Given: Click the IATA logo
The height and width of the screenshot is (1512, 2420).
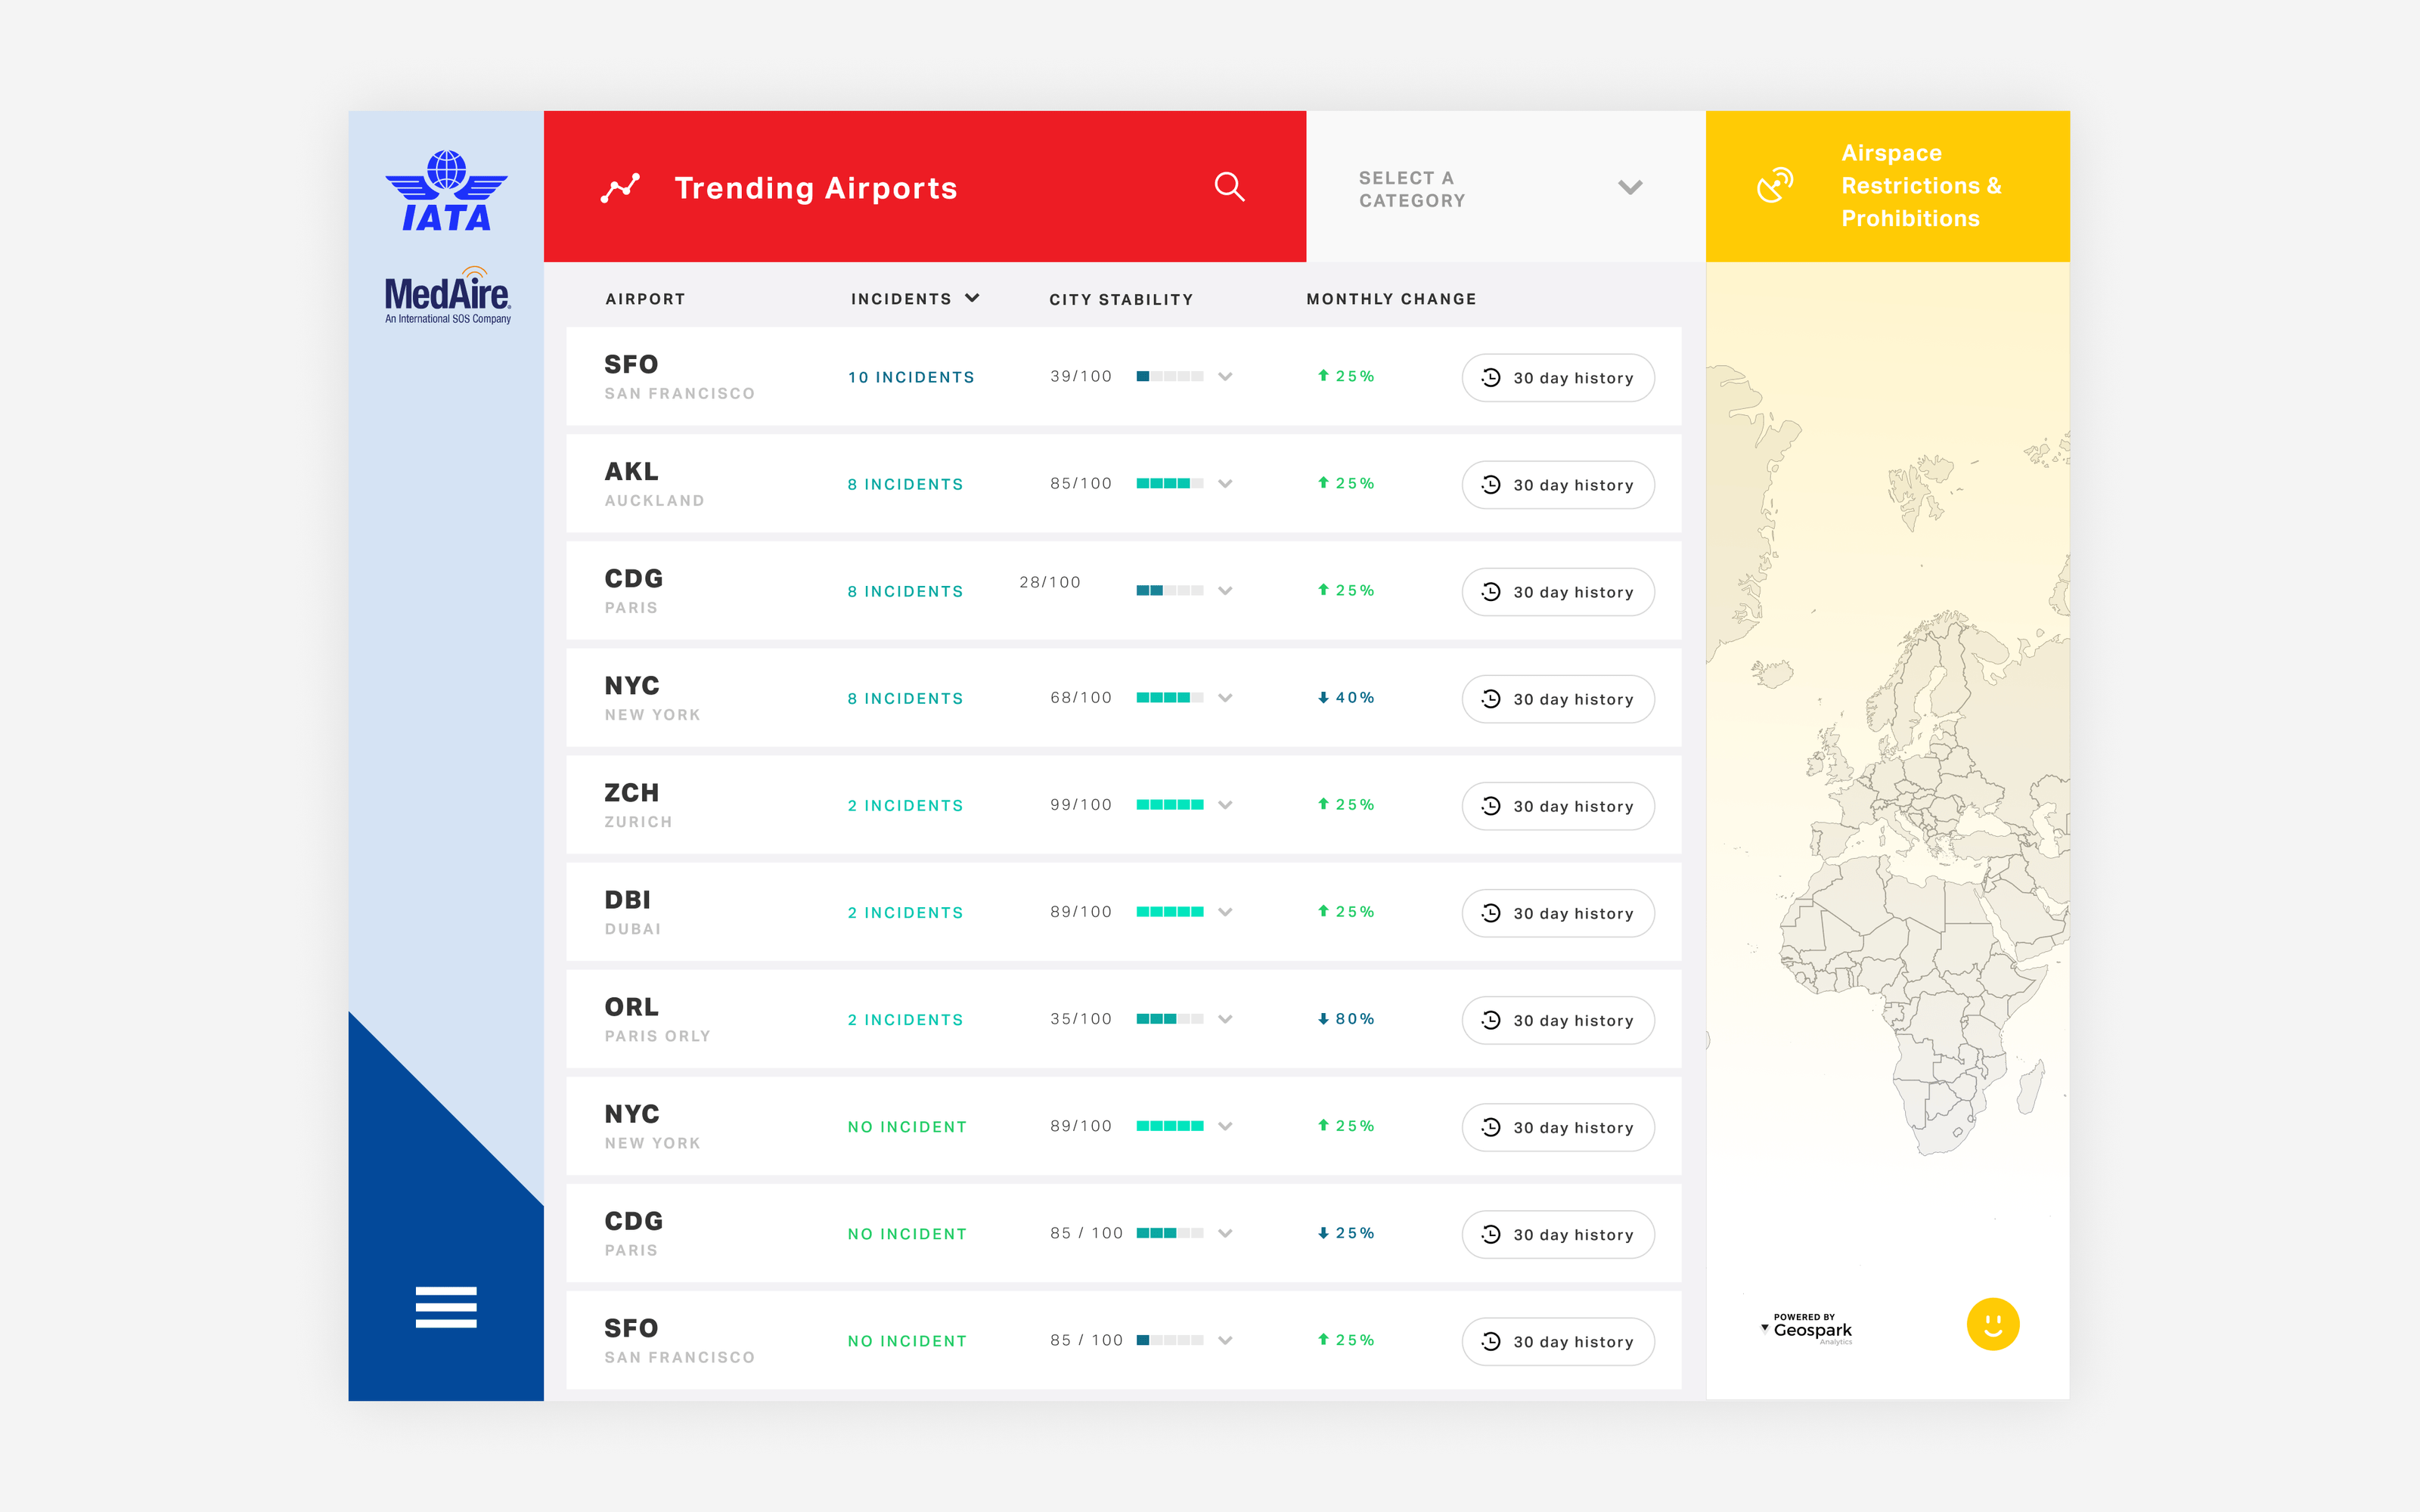Looking at the screenshot, I should point(446,190).
